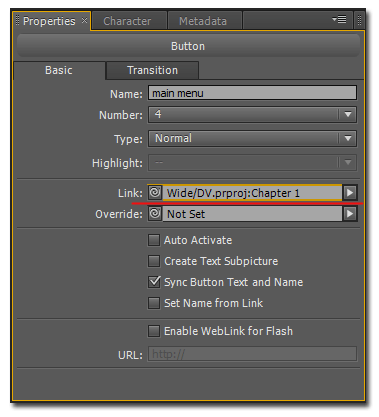Image resolution: width=379 pixels, height=417 pixels.
Task: Uncheck Sync Button Text and Name
Action: pyautogui.click(x=154, y=282)
